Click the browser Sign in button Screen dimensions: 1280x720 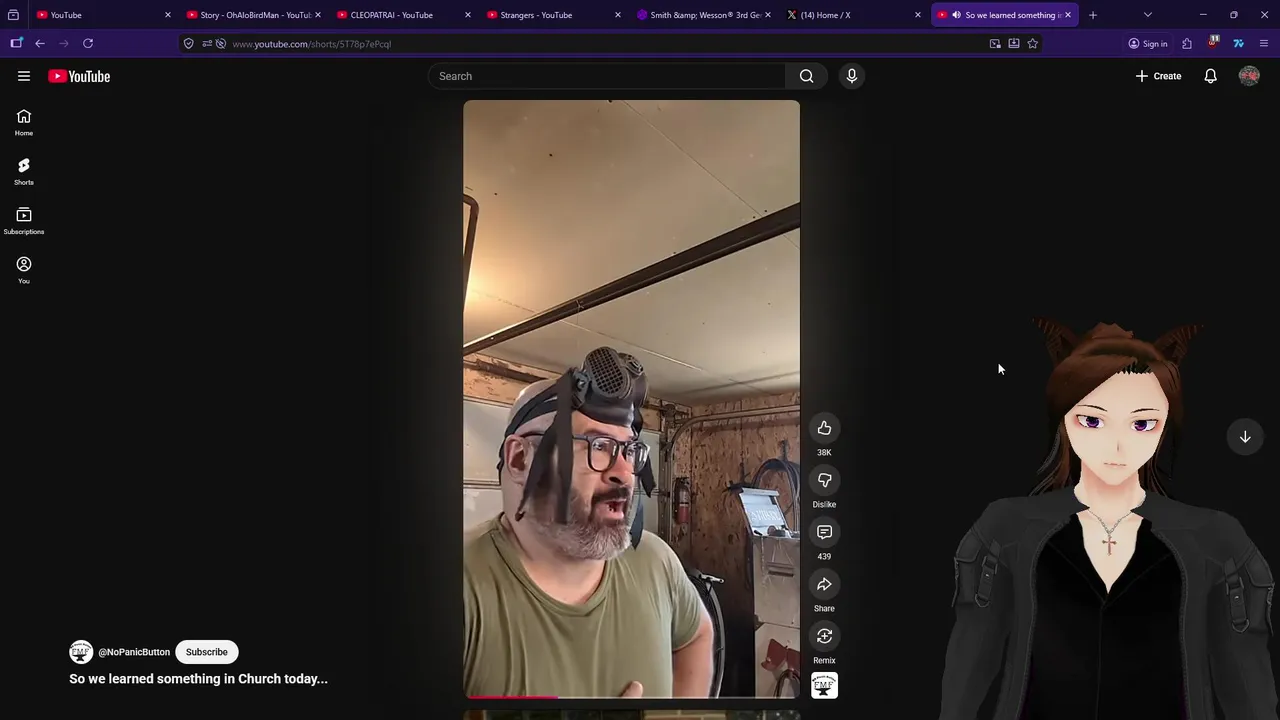[x=1148, y=44]
